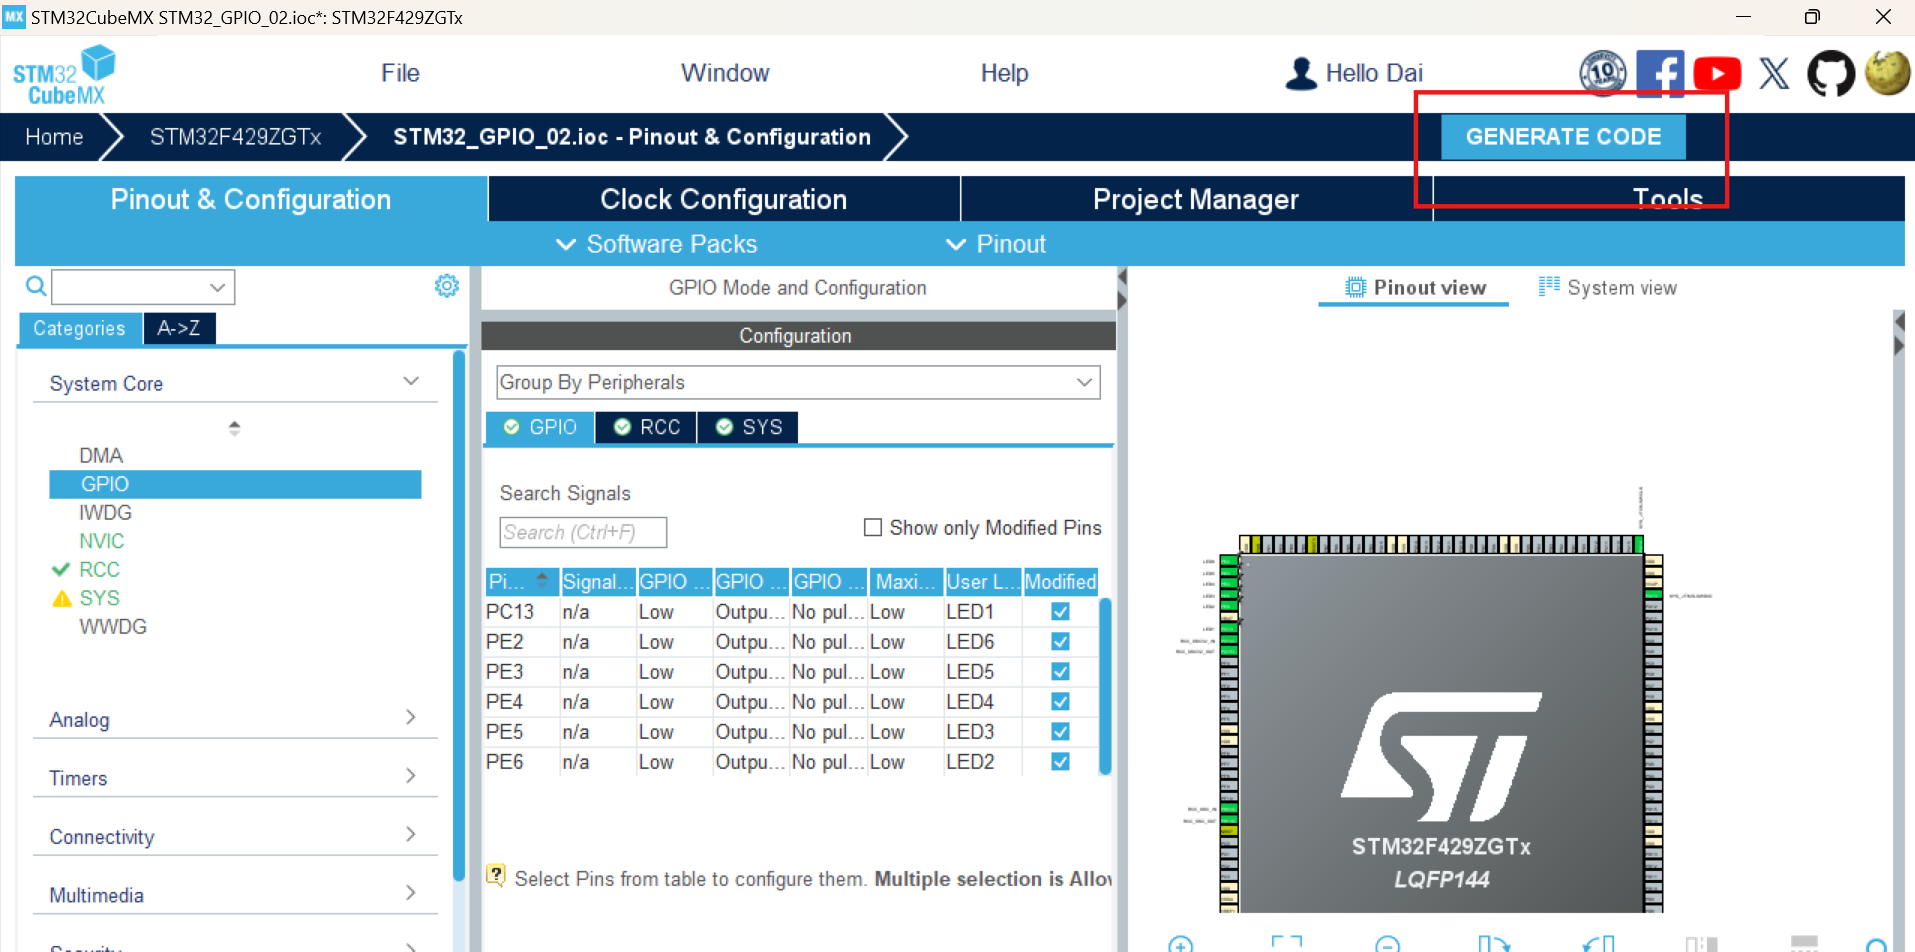Image resolution: width=1915 pixels, height=952 pixels.
Task: Toggle Modified checkbox for PE2 row
Action: click(x=1061, y=641)
